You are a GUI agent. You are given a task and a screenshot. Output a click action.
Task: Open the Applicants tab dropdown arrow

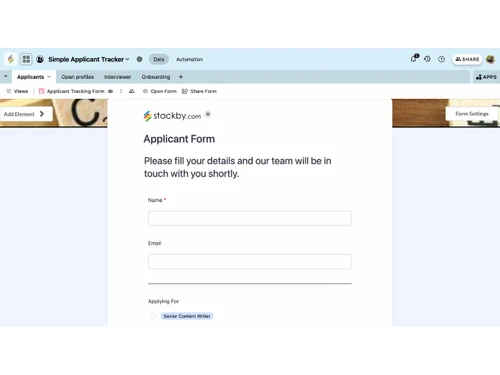(x=49, y=77)
